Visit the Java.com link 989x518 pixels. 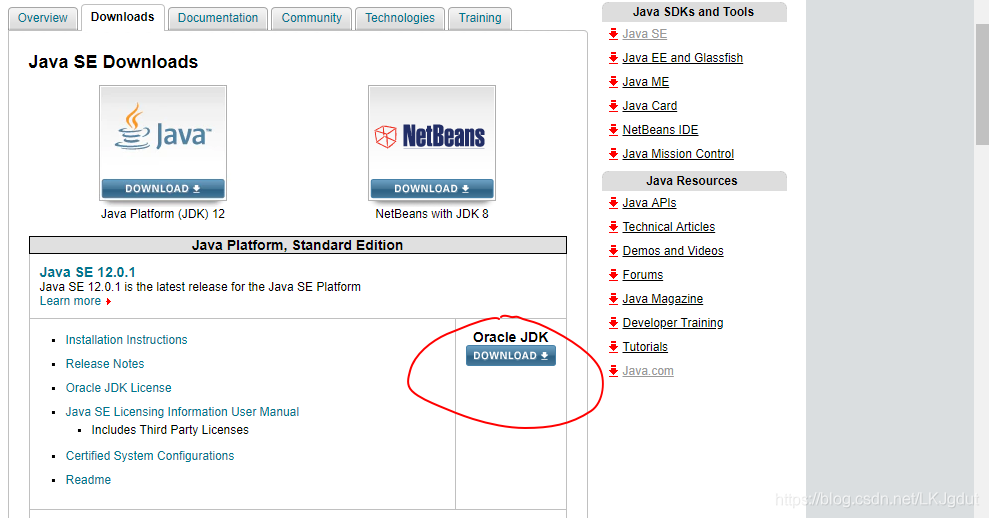tap(648, 371)
